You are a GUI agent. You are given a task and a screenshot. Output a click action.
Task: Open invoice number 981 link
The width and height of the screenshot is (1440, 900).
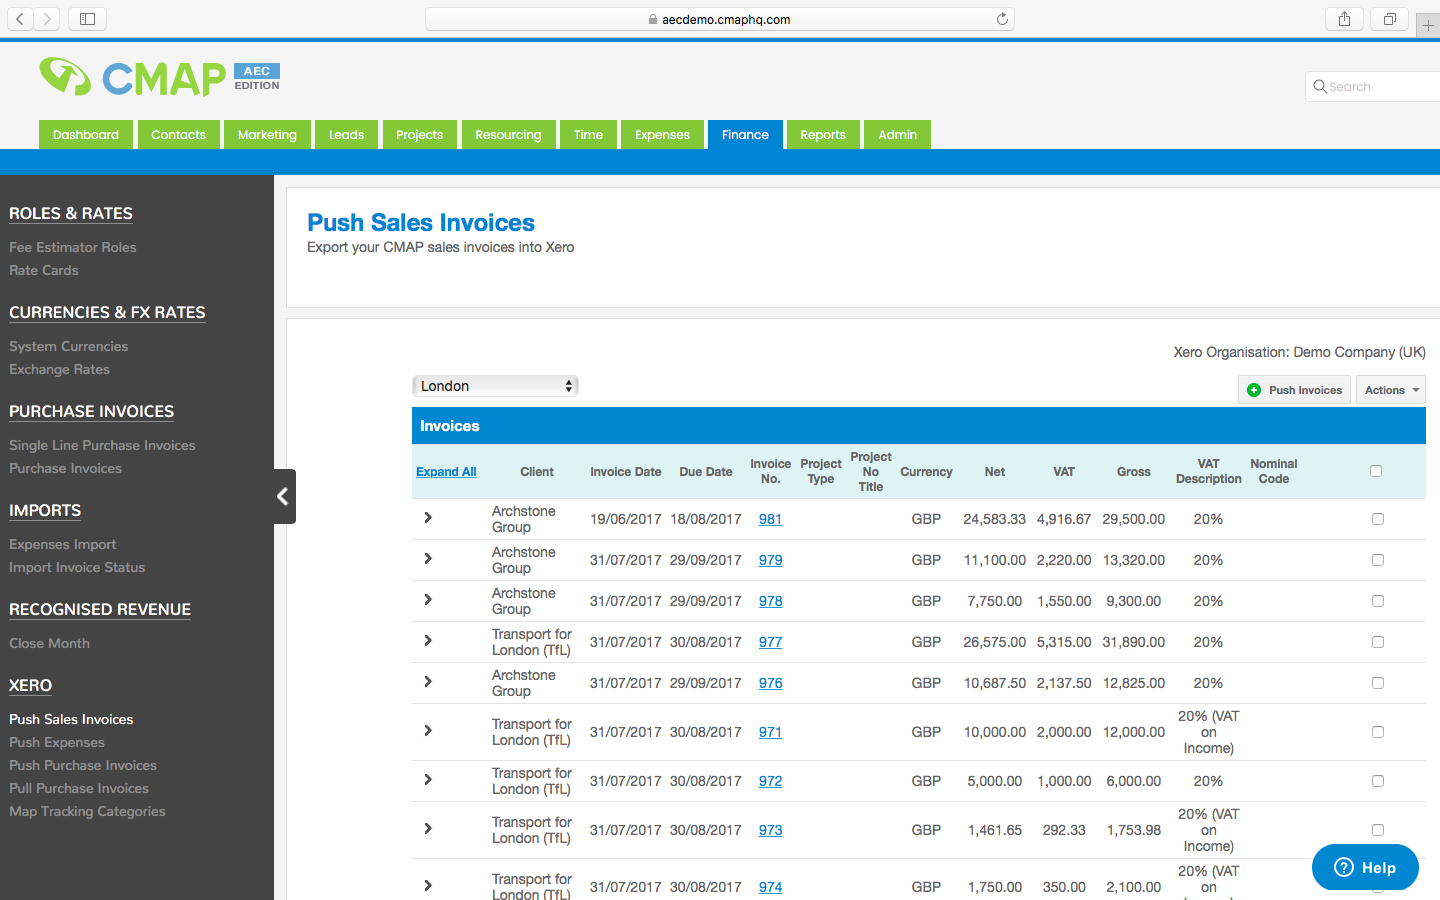[x=770, y=519]
